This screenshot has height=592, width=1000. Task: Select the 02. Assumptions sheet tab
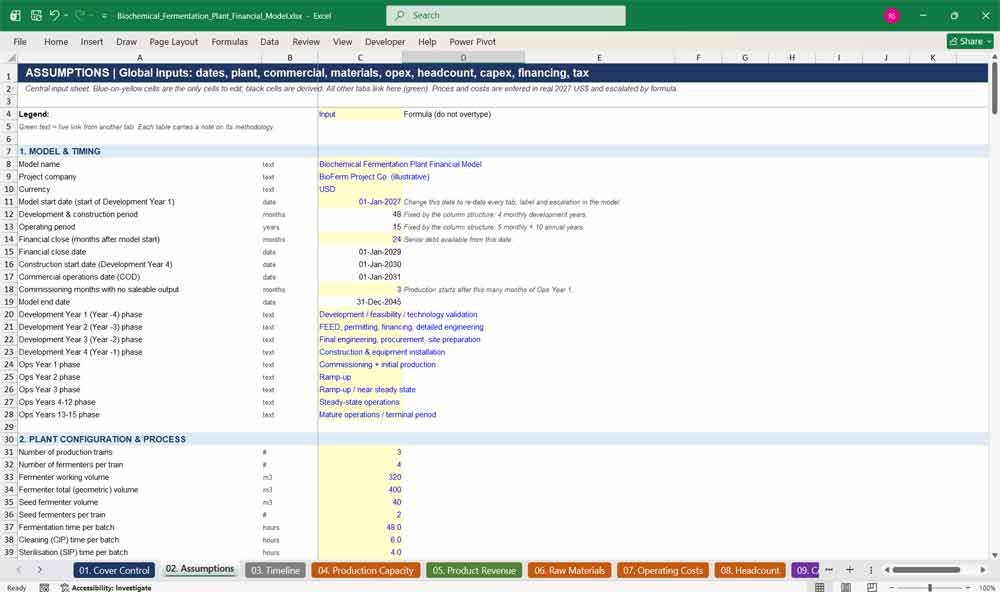pos(200,570)
